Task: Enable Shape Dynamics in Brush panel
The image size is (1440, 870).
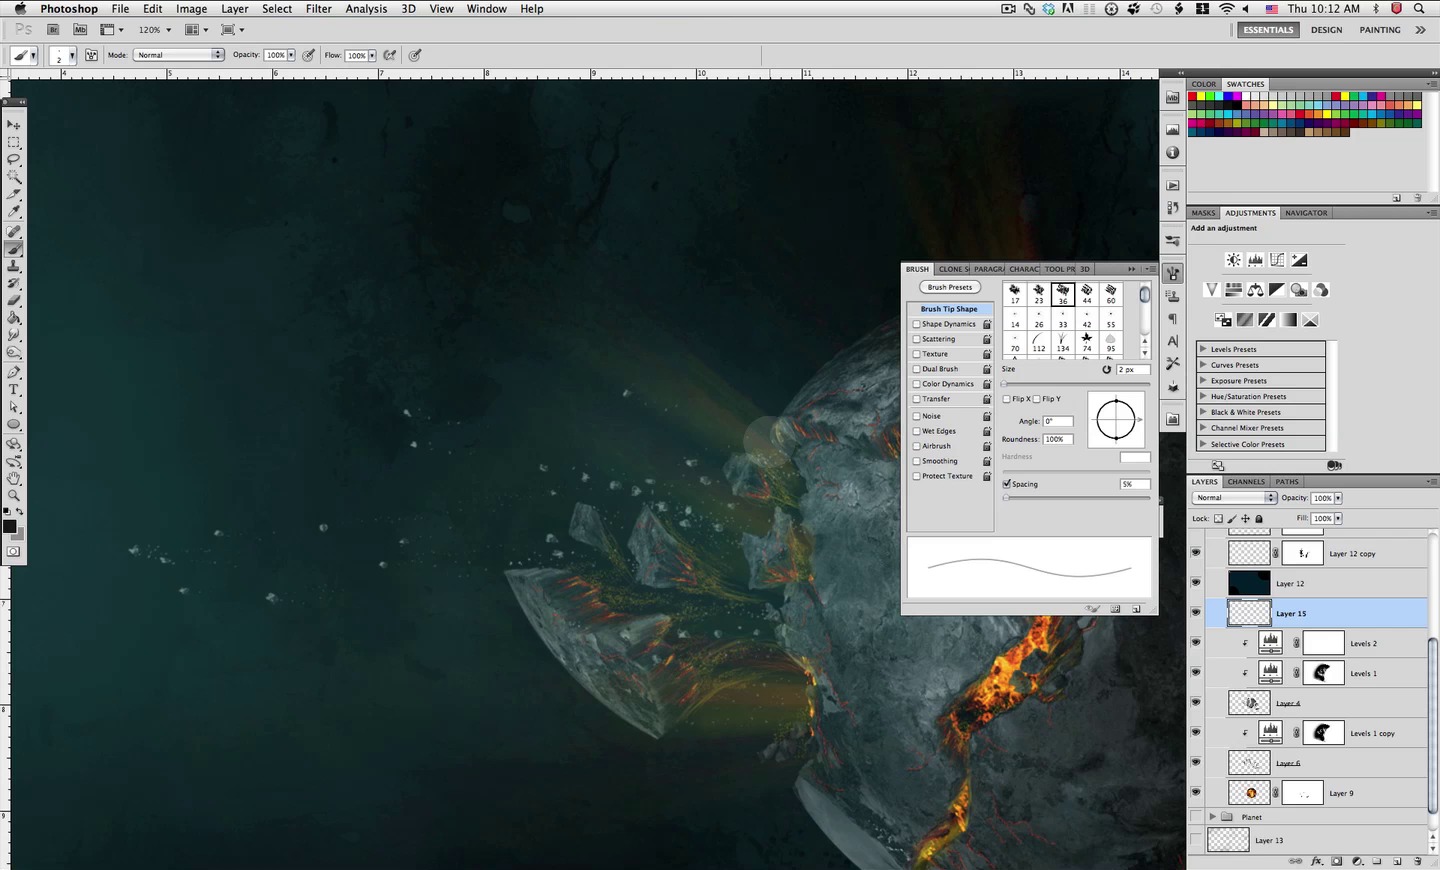Action: point(916,324)
